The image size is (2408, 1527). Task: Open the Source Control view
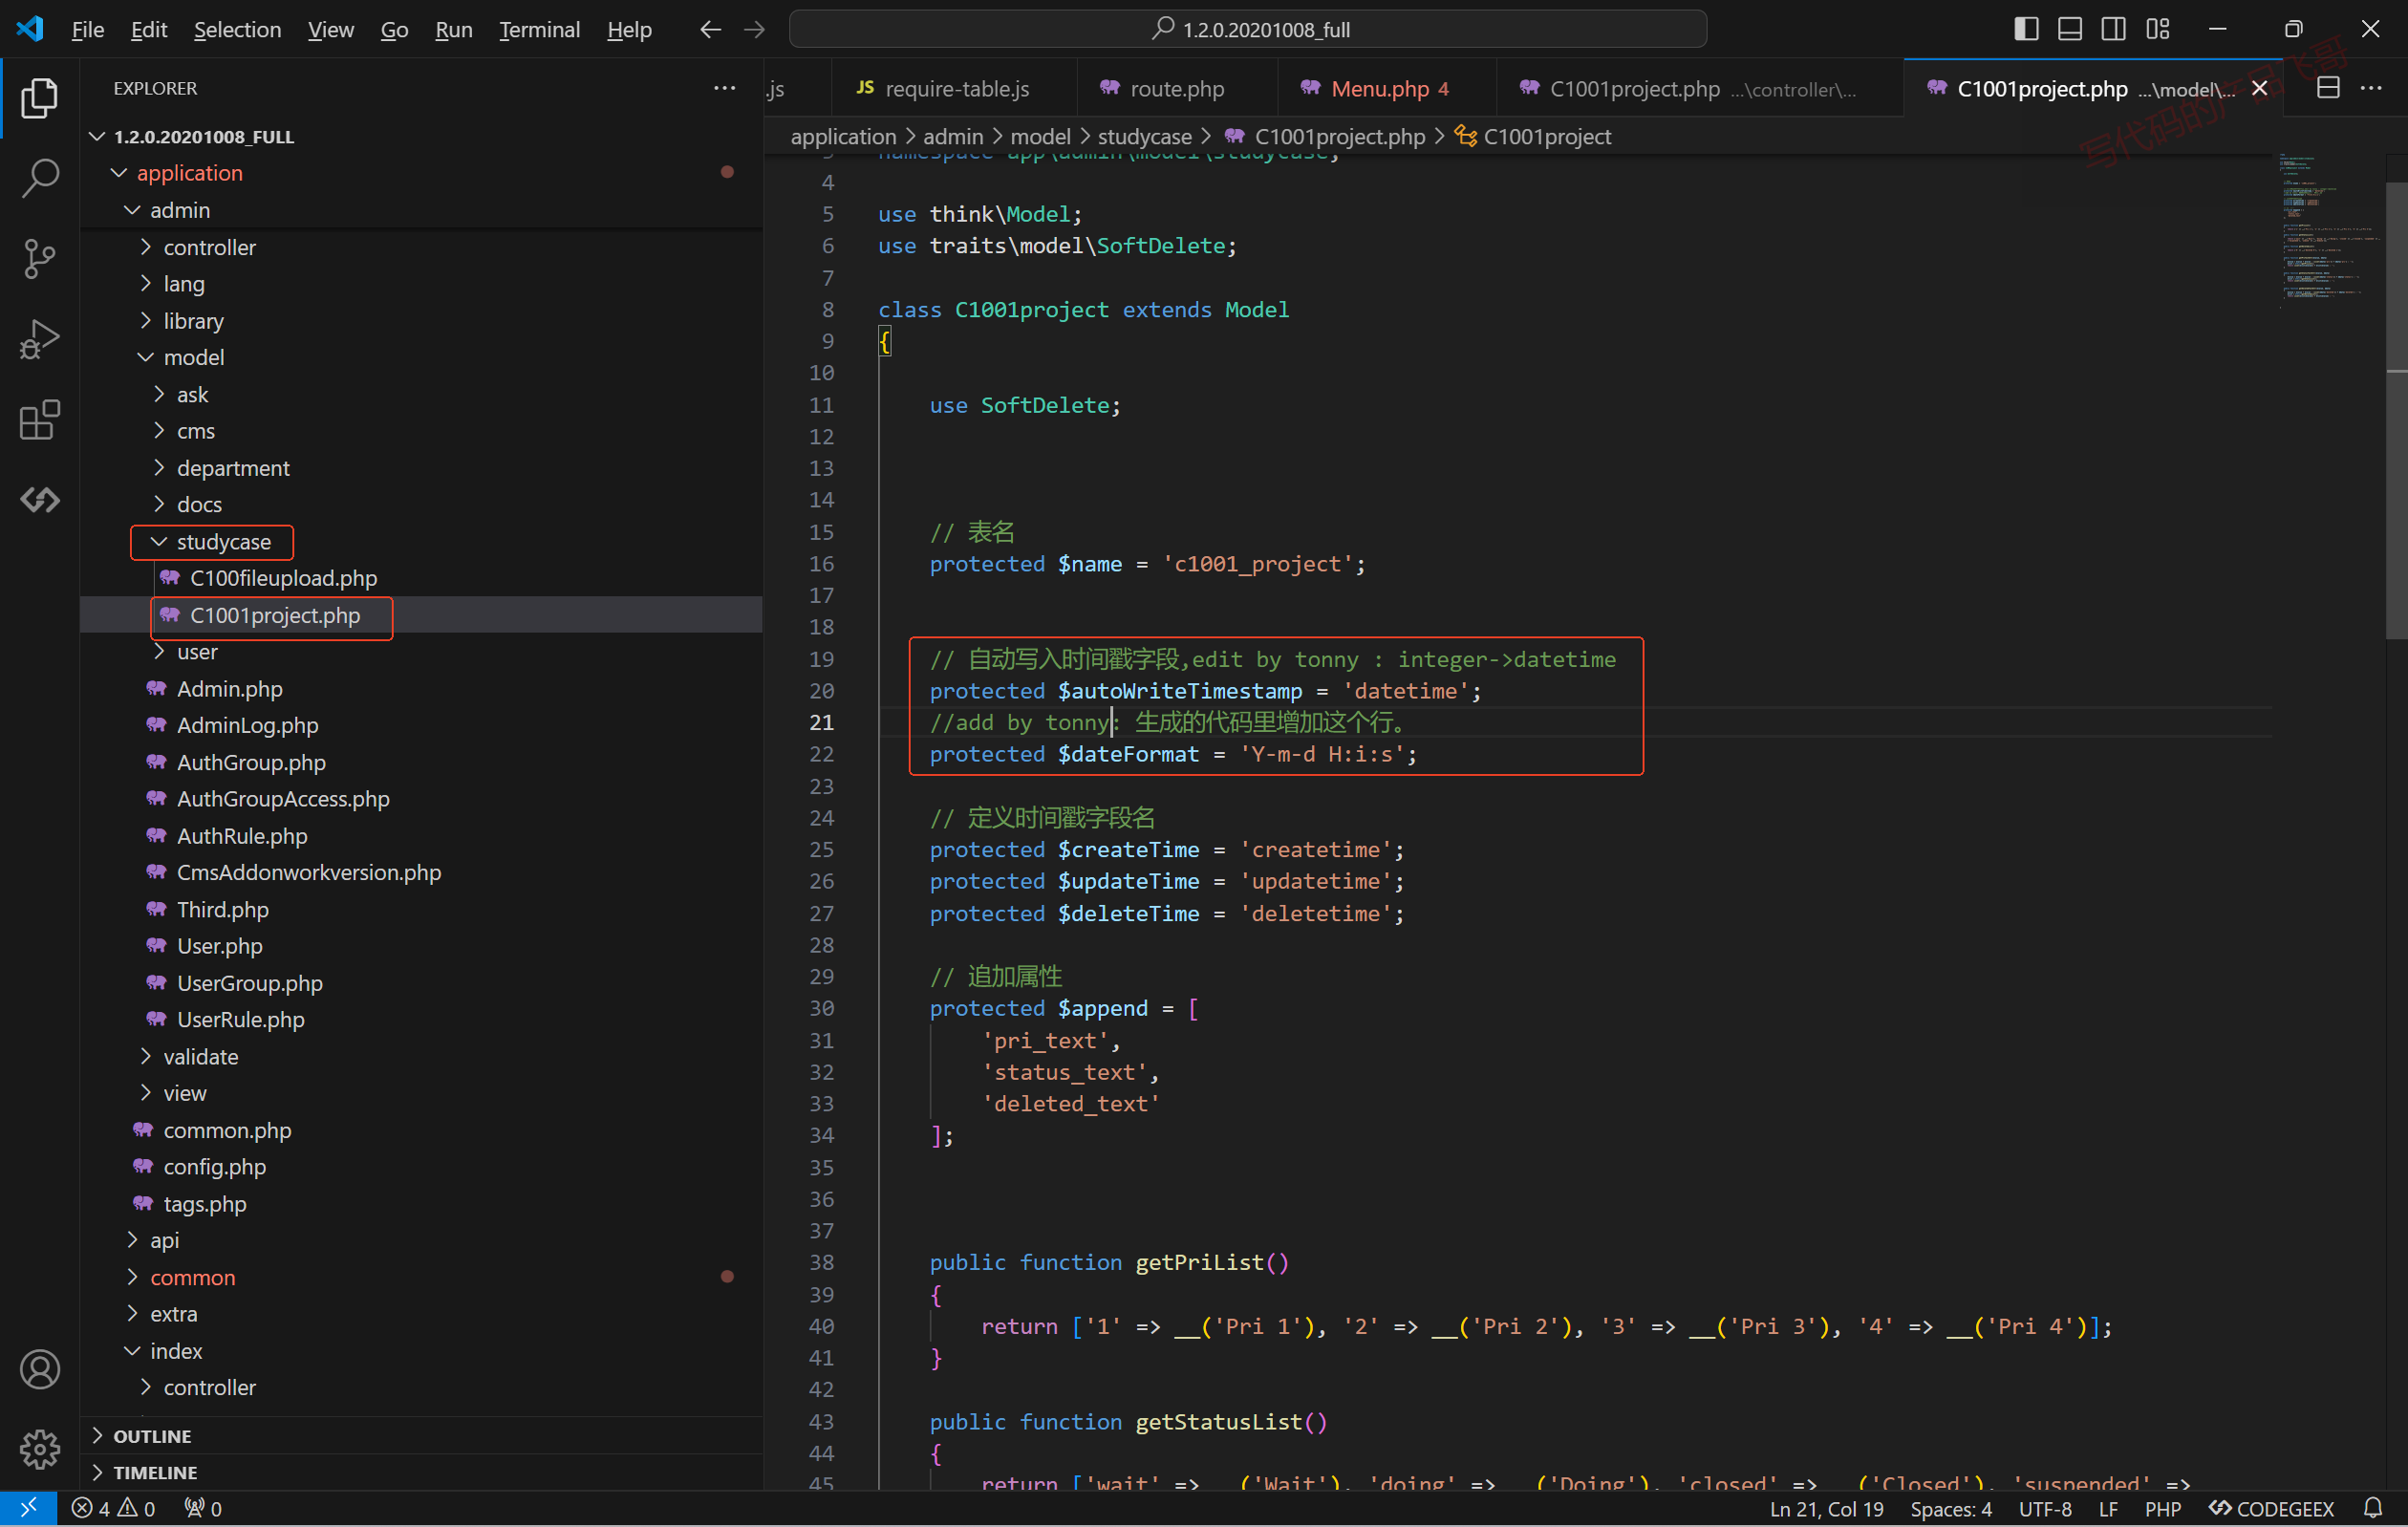coord(39,259)
